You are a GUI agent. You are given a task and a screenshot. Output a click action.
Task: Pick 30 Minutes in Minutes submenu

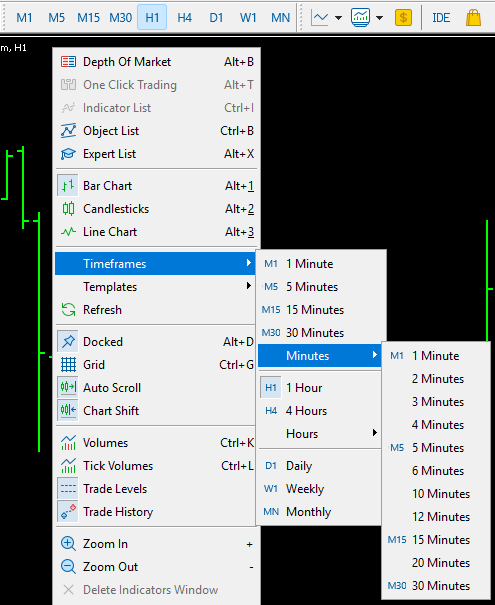click(x=436, y=586)
